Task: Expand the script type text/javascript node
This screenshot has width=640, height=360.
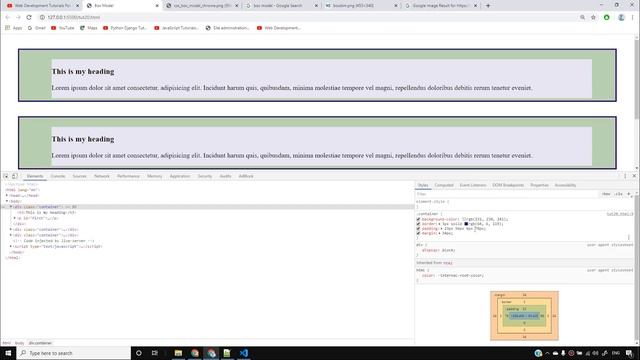Action: (x=11, y=247)
